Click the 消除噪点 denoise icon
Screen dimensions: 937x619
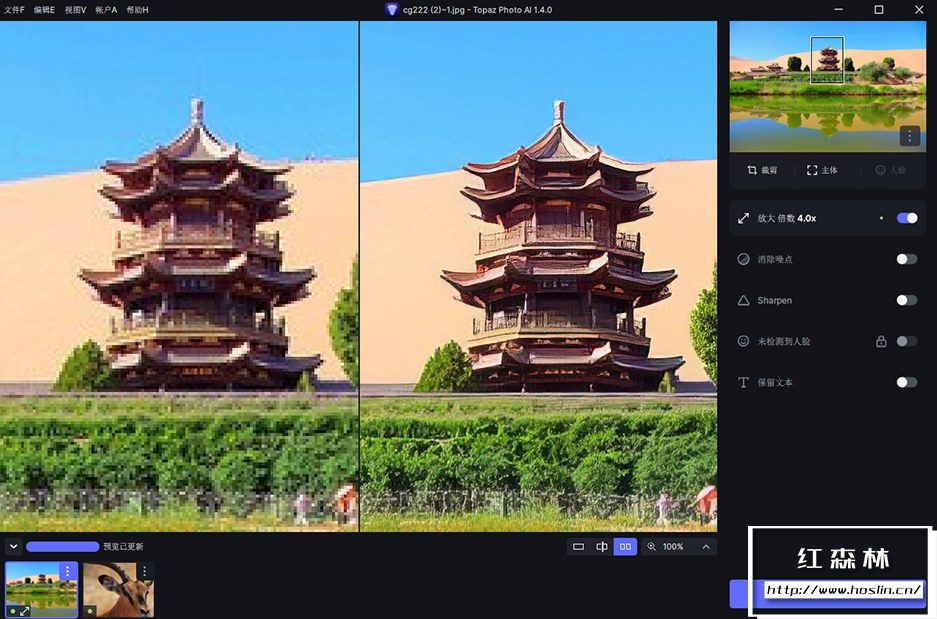[x=743, y=259]
